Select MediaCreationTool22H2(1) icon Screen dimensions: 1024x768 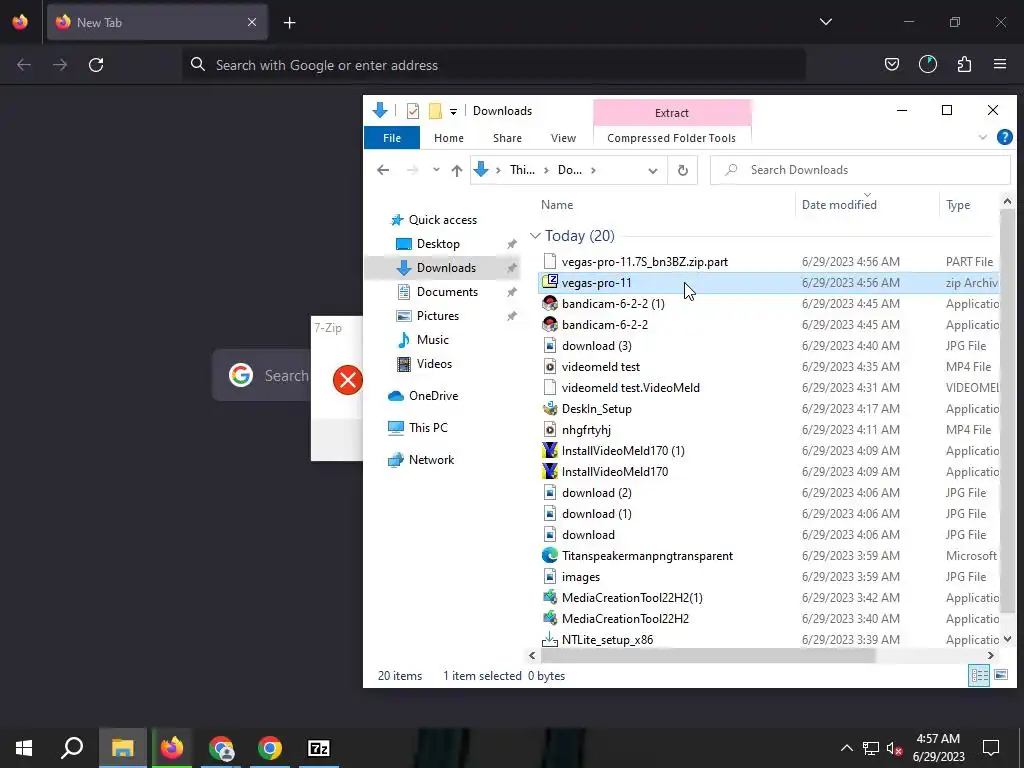tap(550, 598)
